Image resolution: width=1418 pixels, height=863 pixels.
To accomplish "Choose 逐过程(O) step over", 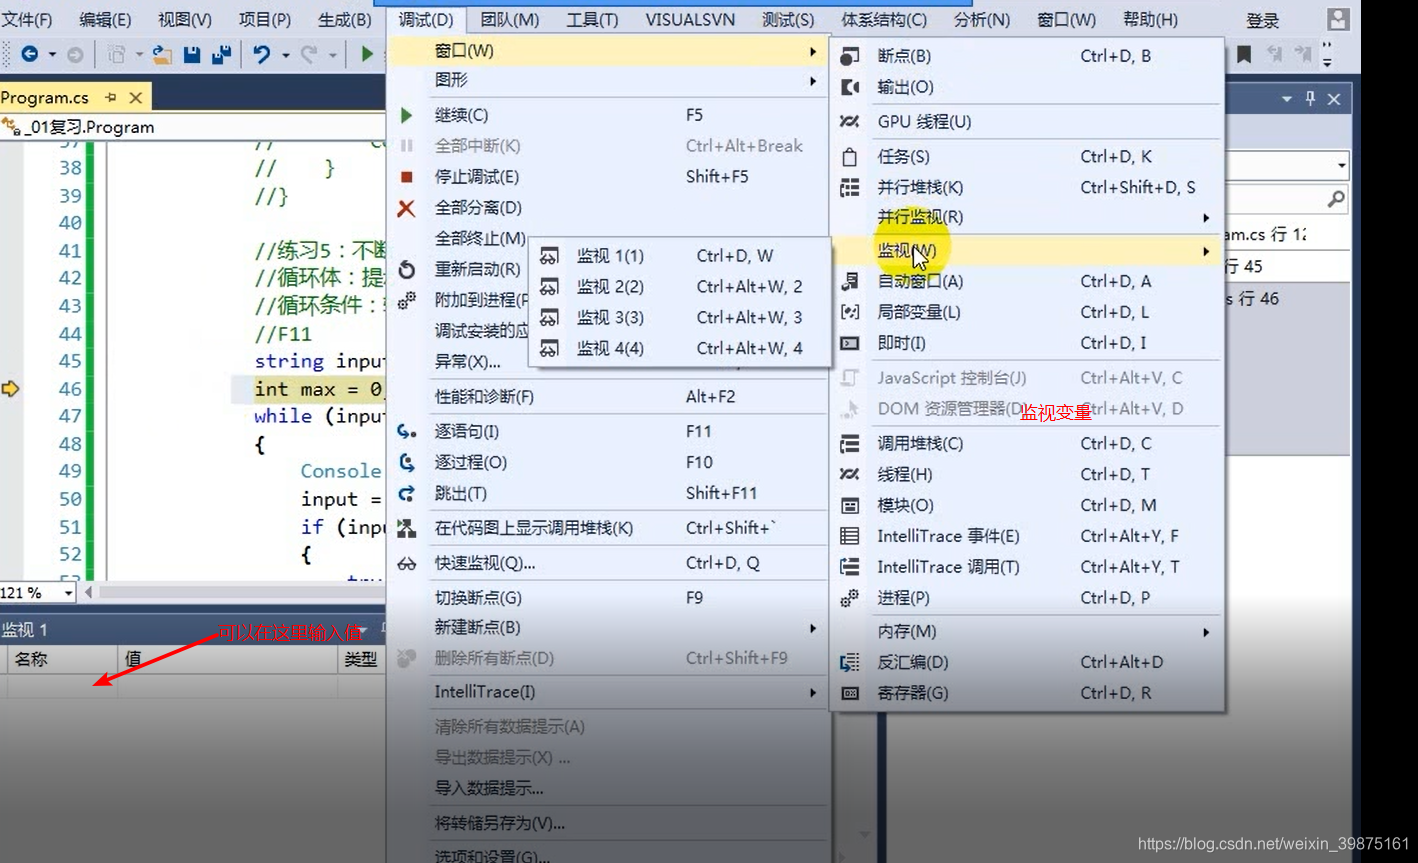I will (x=609, y=462).
